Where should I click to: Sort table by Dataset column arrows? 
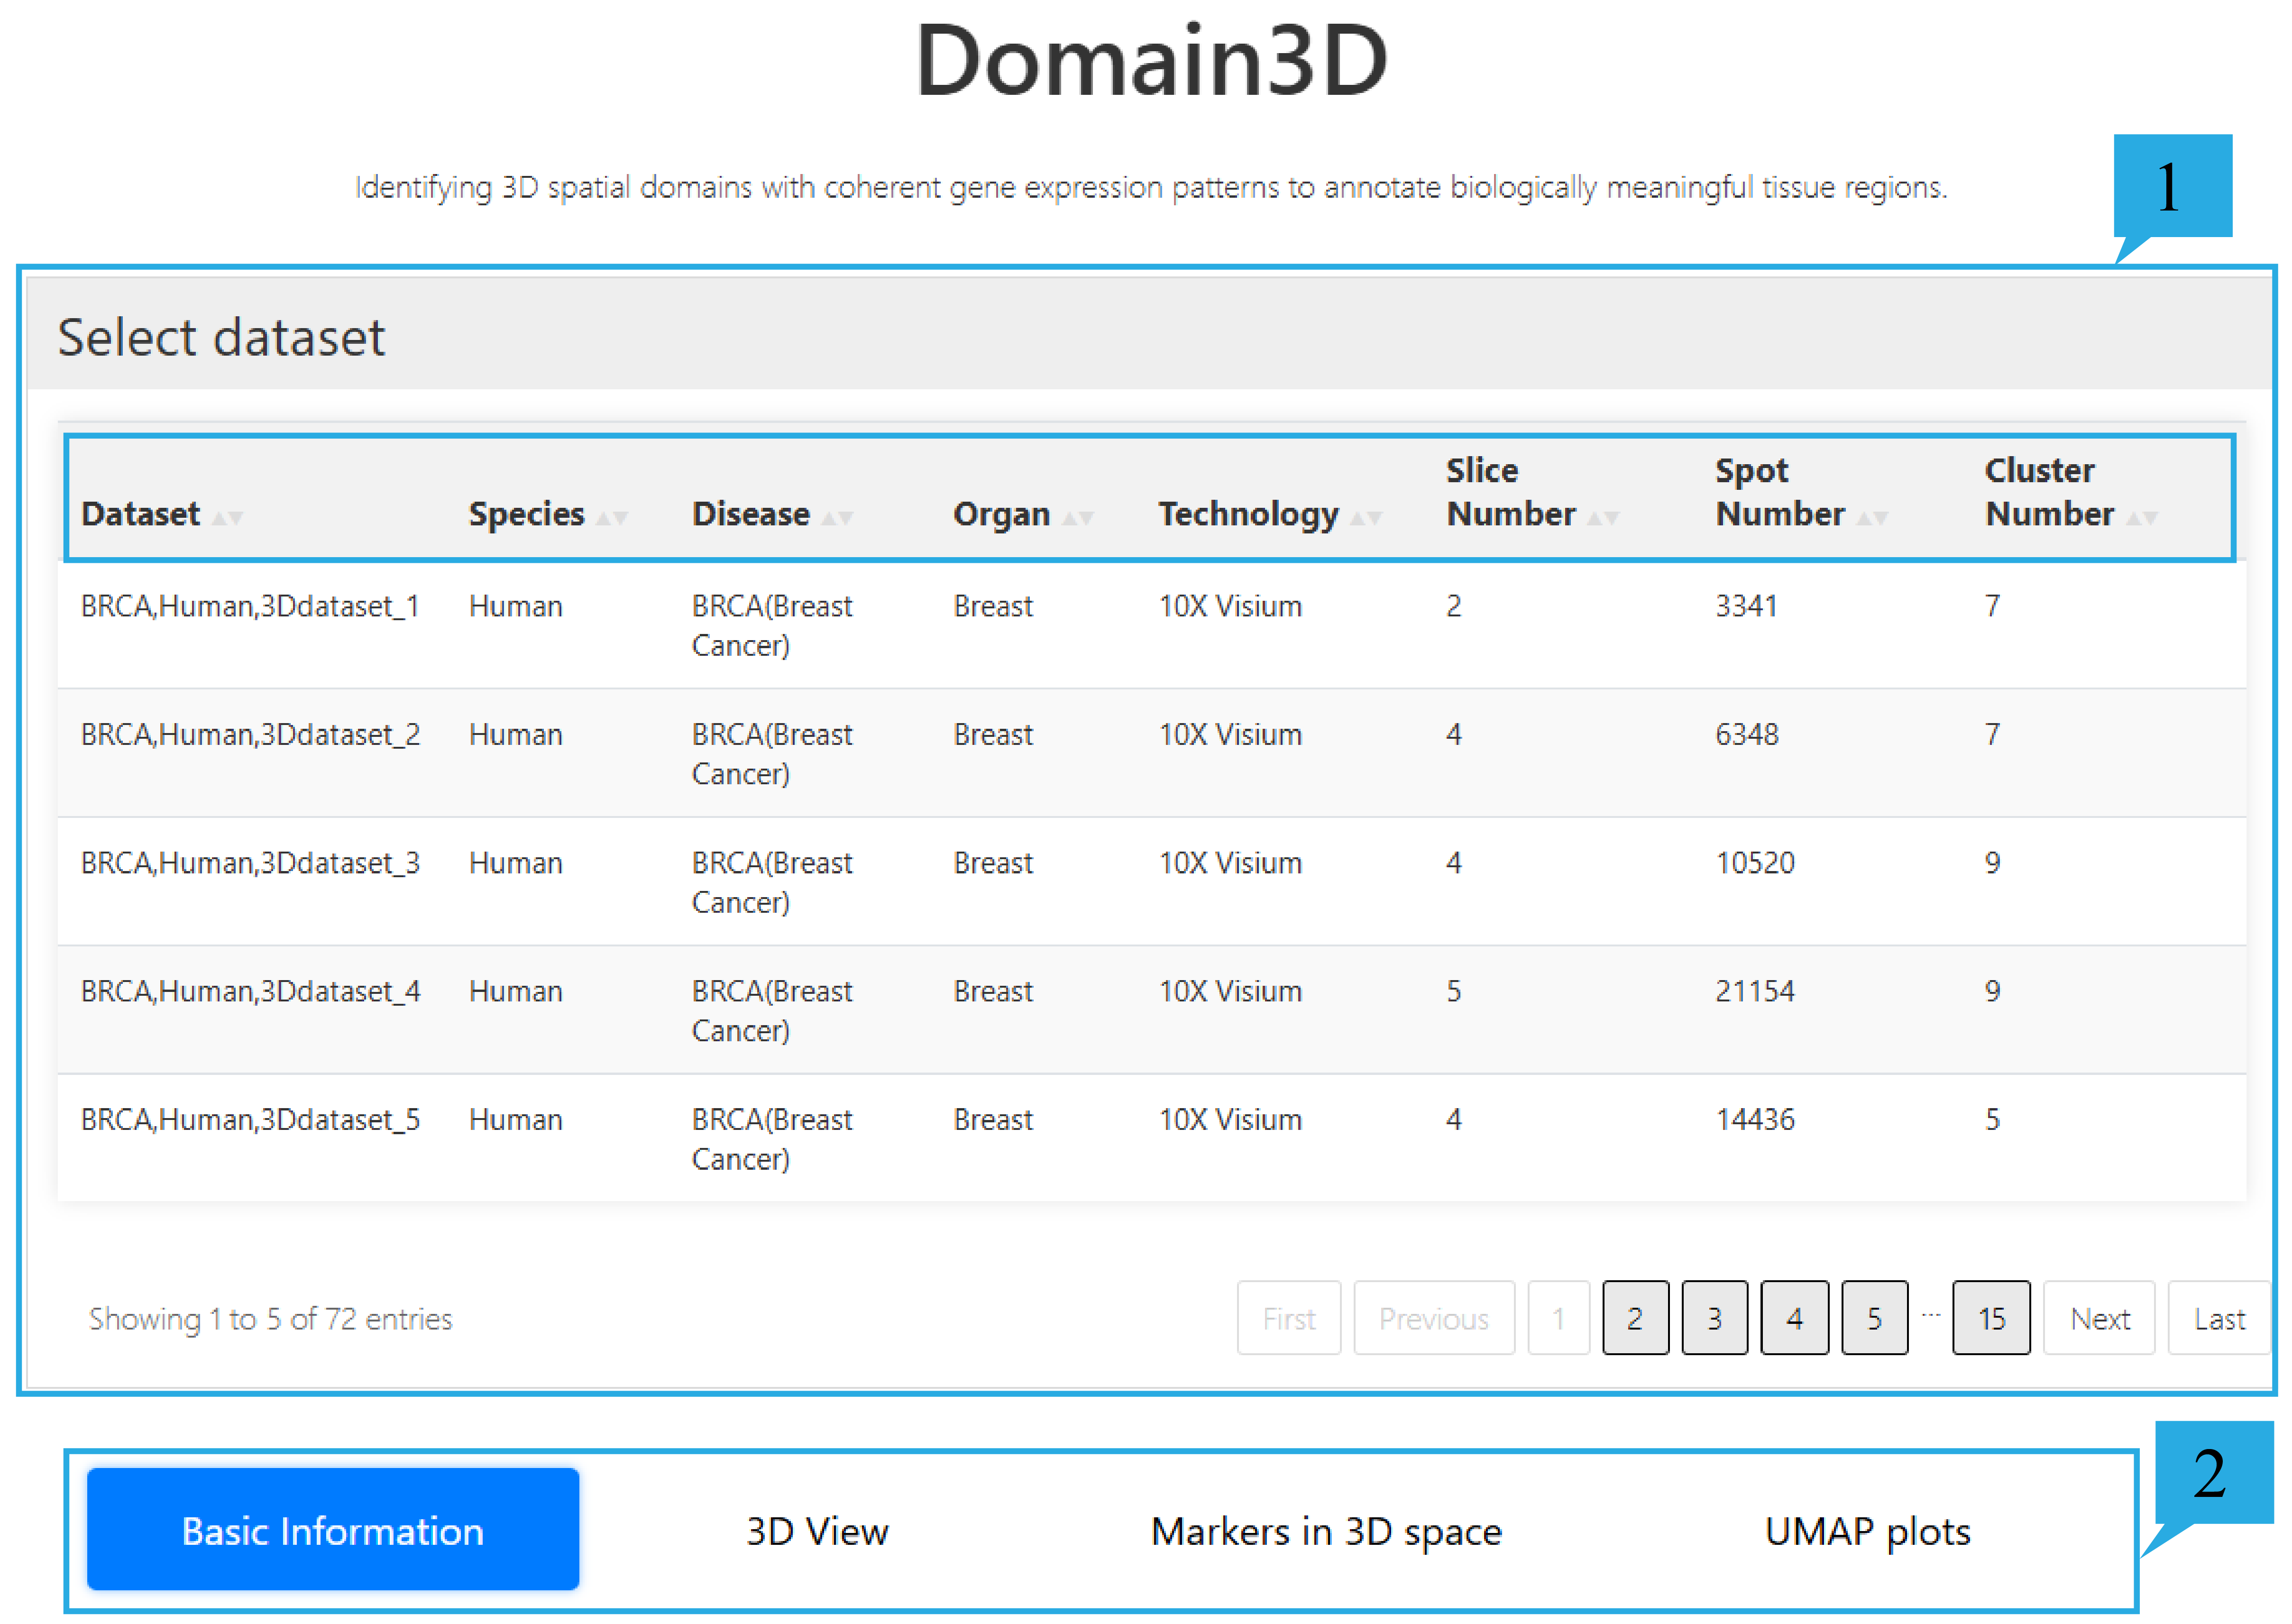coord(228,517)
